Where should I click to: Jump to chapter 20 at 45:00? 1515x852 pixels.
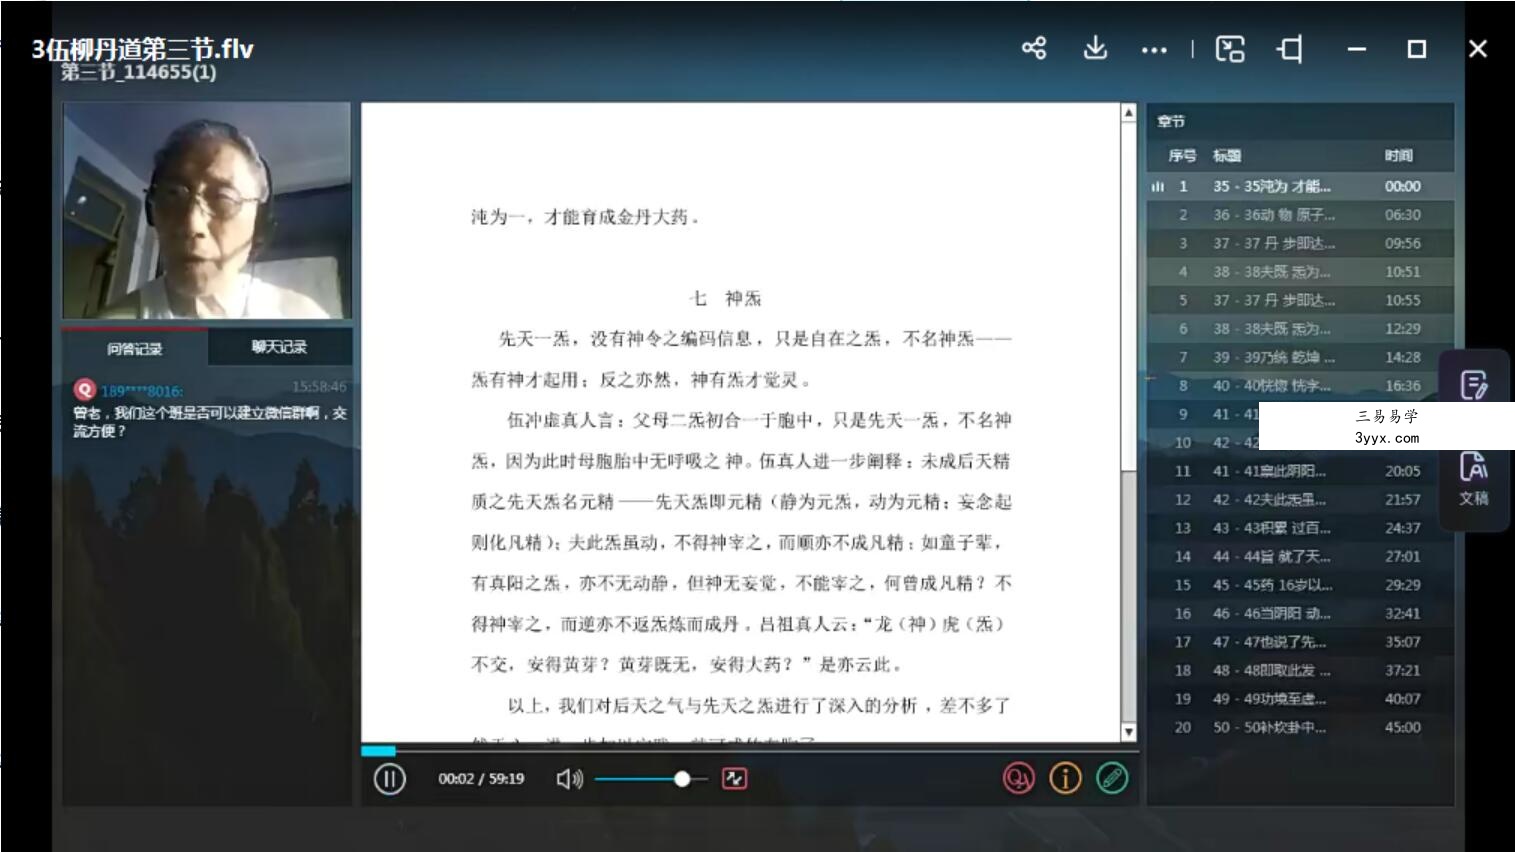click(1300, 727)
